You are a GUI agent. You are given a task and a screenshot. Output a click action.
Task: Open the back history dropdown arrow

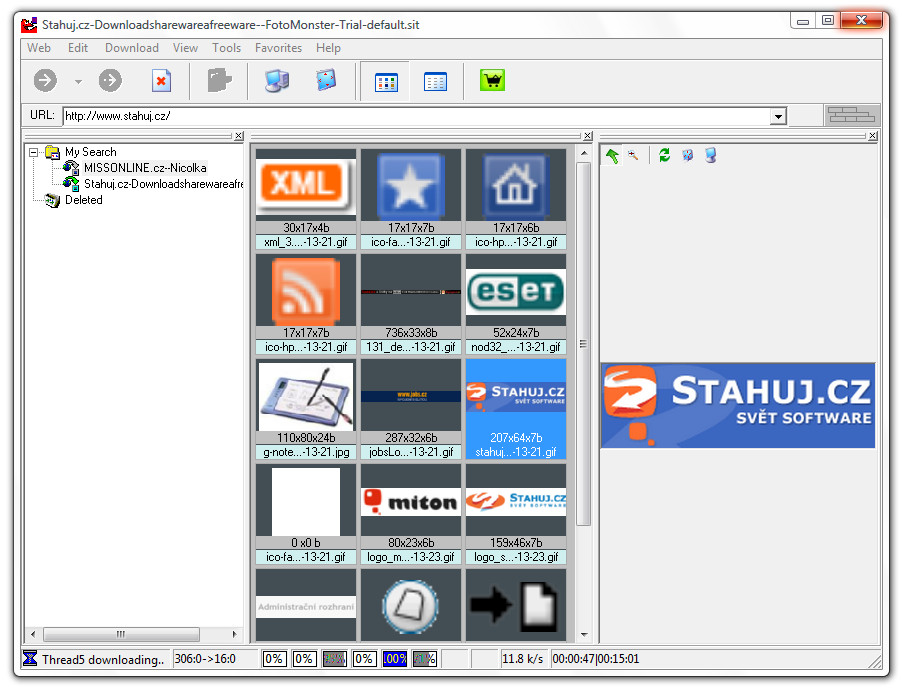pos(78,82)
